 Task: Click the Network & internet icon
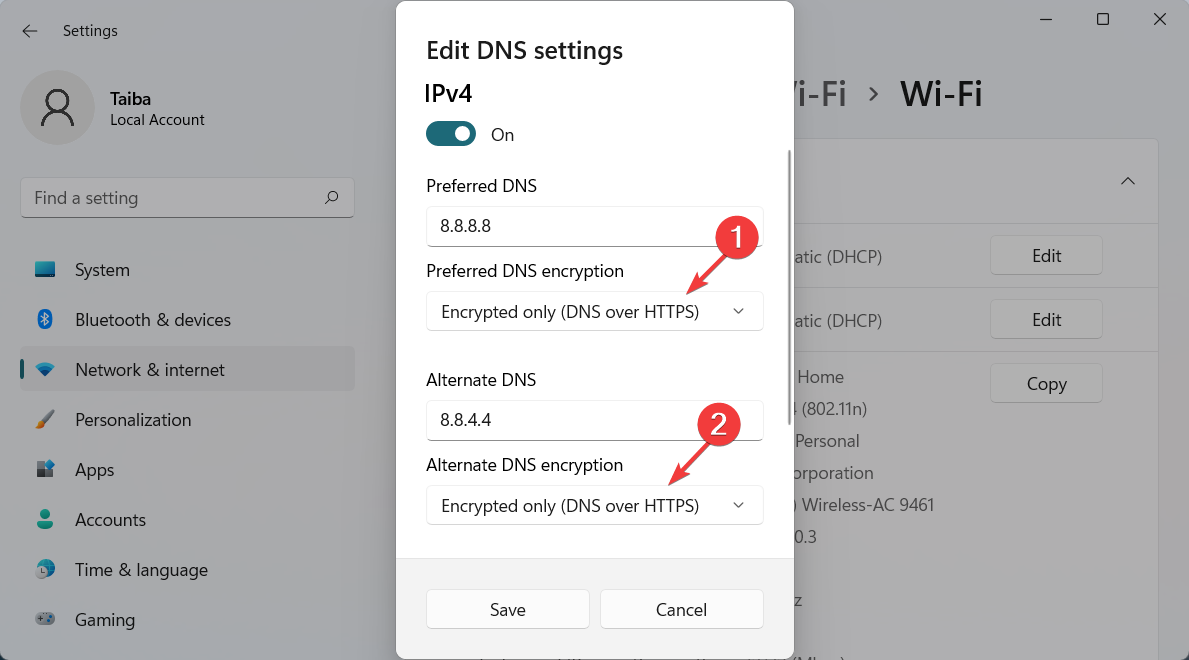[45, 369]
